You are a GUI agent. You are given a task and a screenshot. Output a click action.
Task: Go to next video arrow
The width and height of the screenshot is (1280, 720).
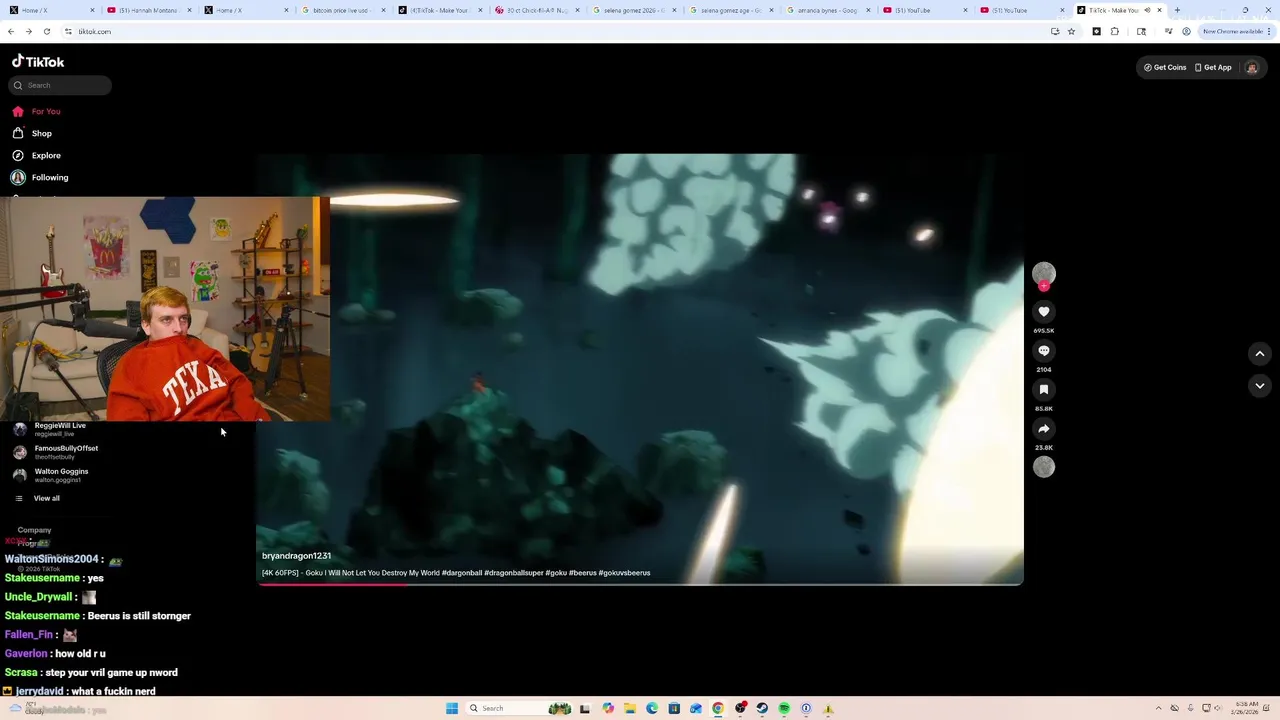[1259, 385]
